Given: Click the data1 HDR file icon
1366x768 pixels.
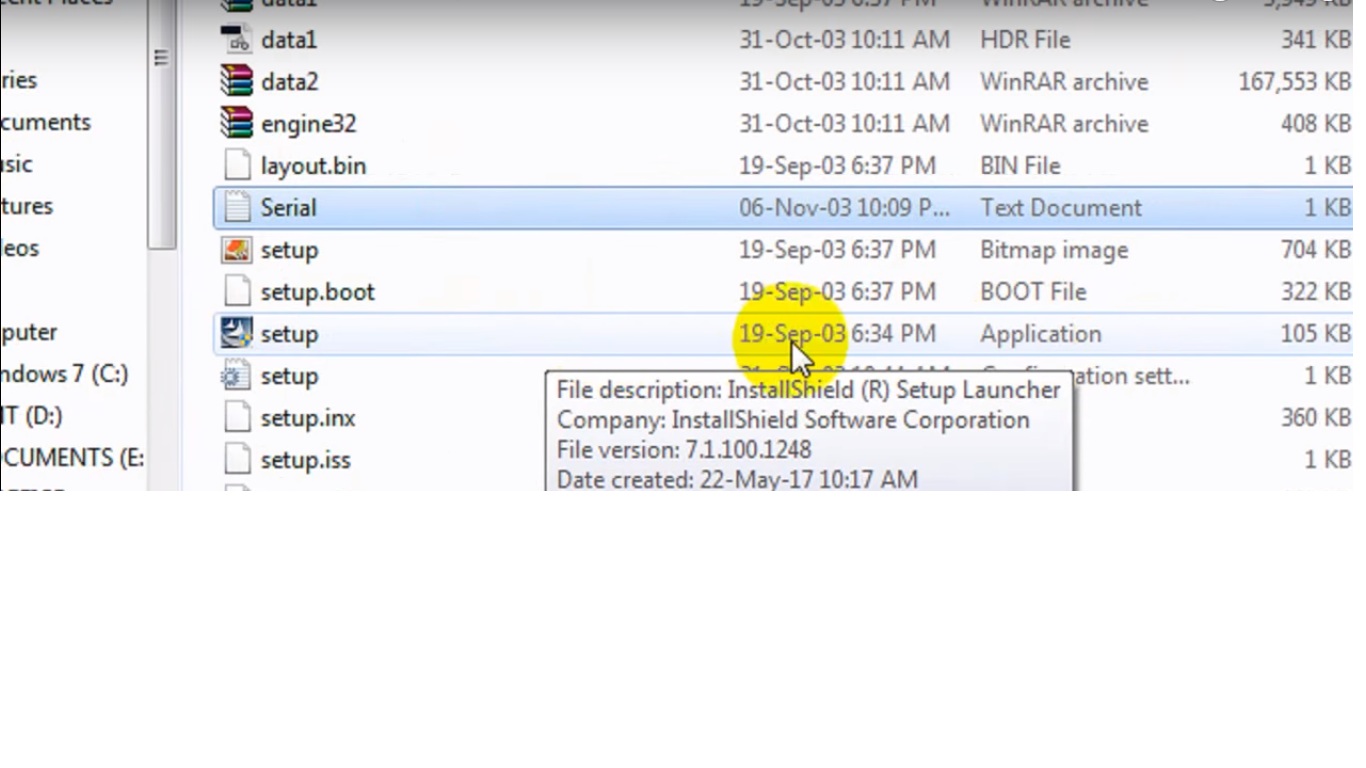Looking at the screenshot, I should (x=237, y=40).
